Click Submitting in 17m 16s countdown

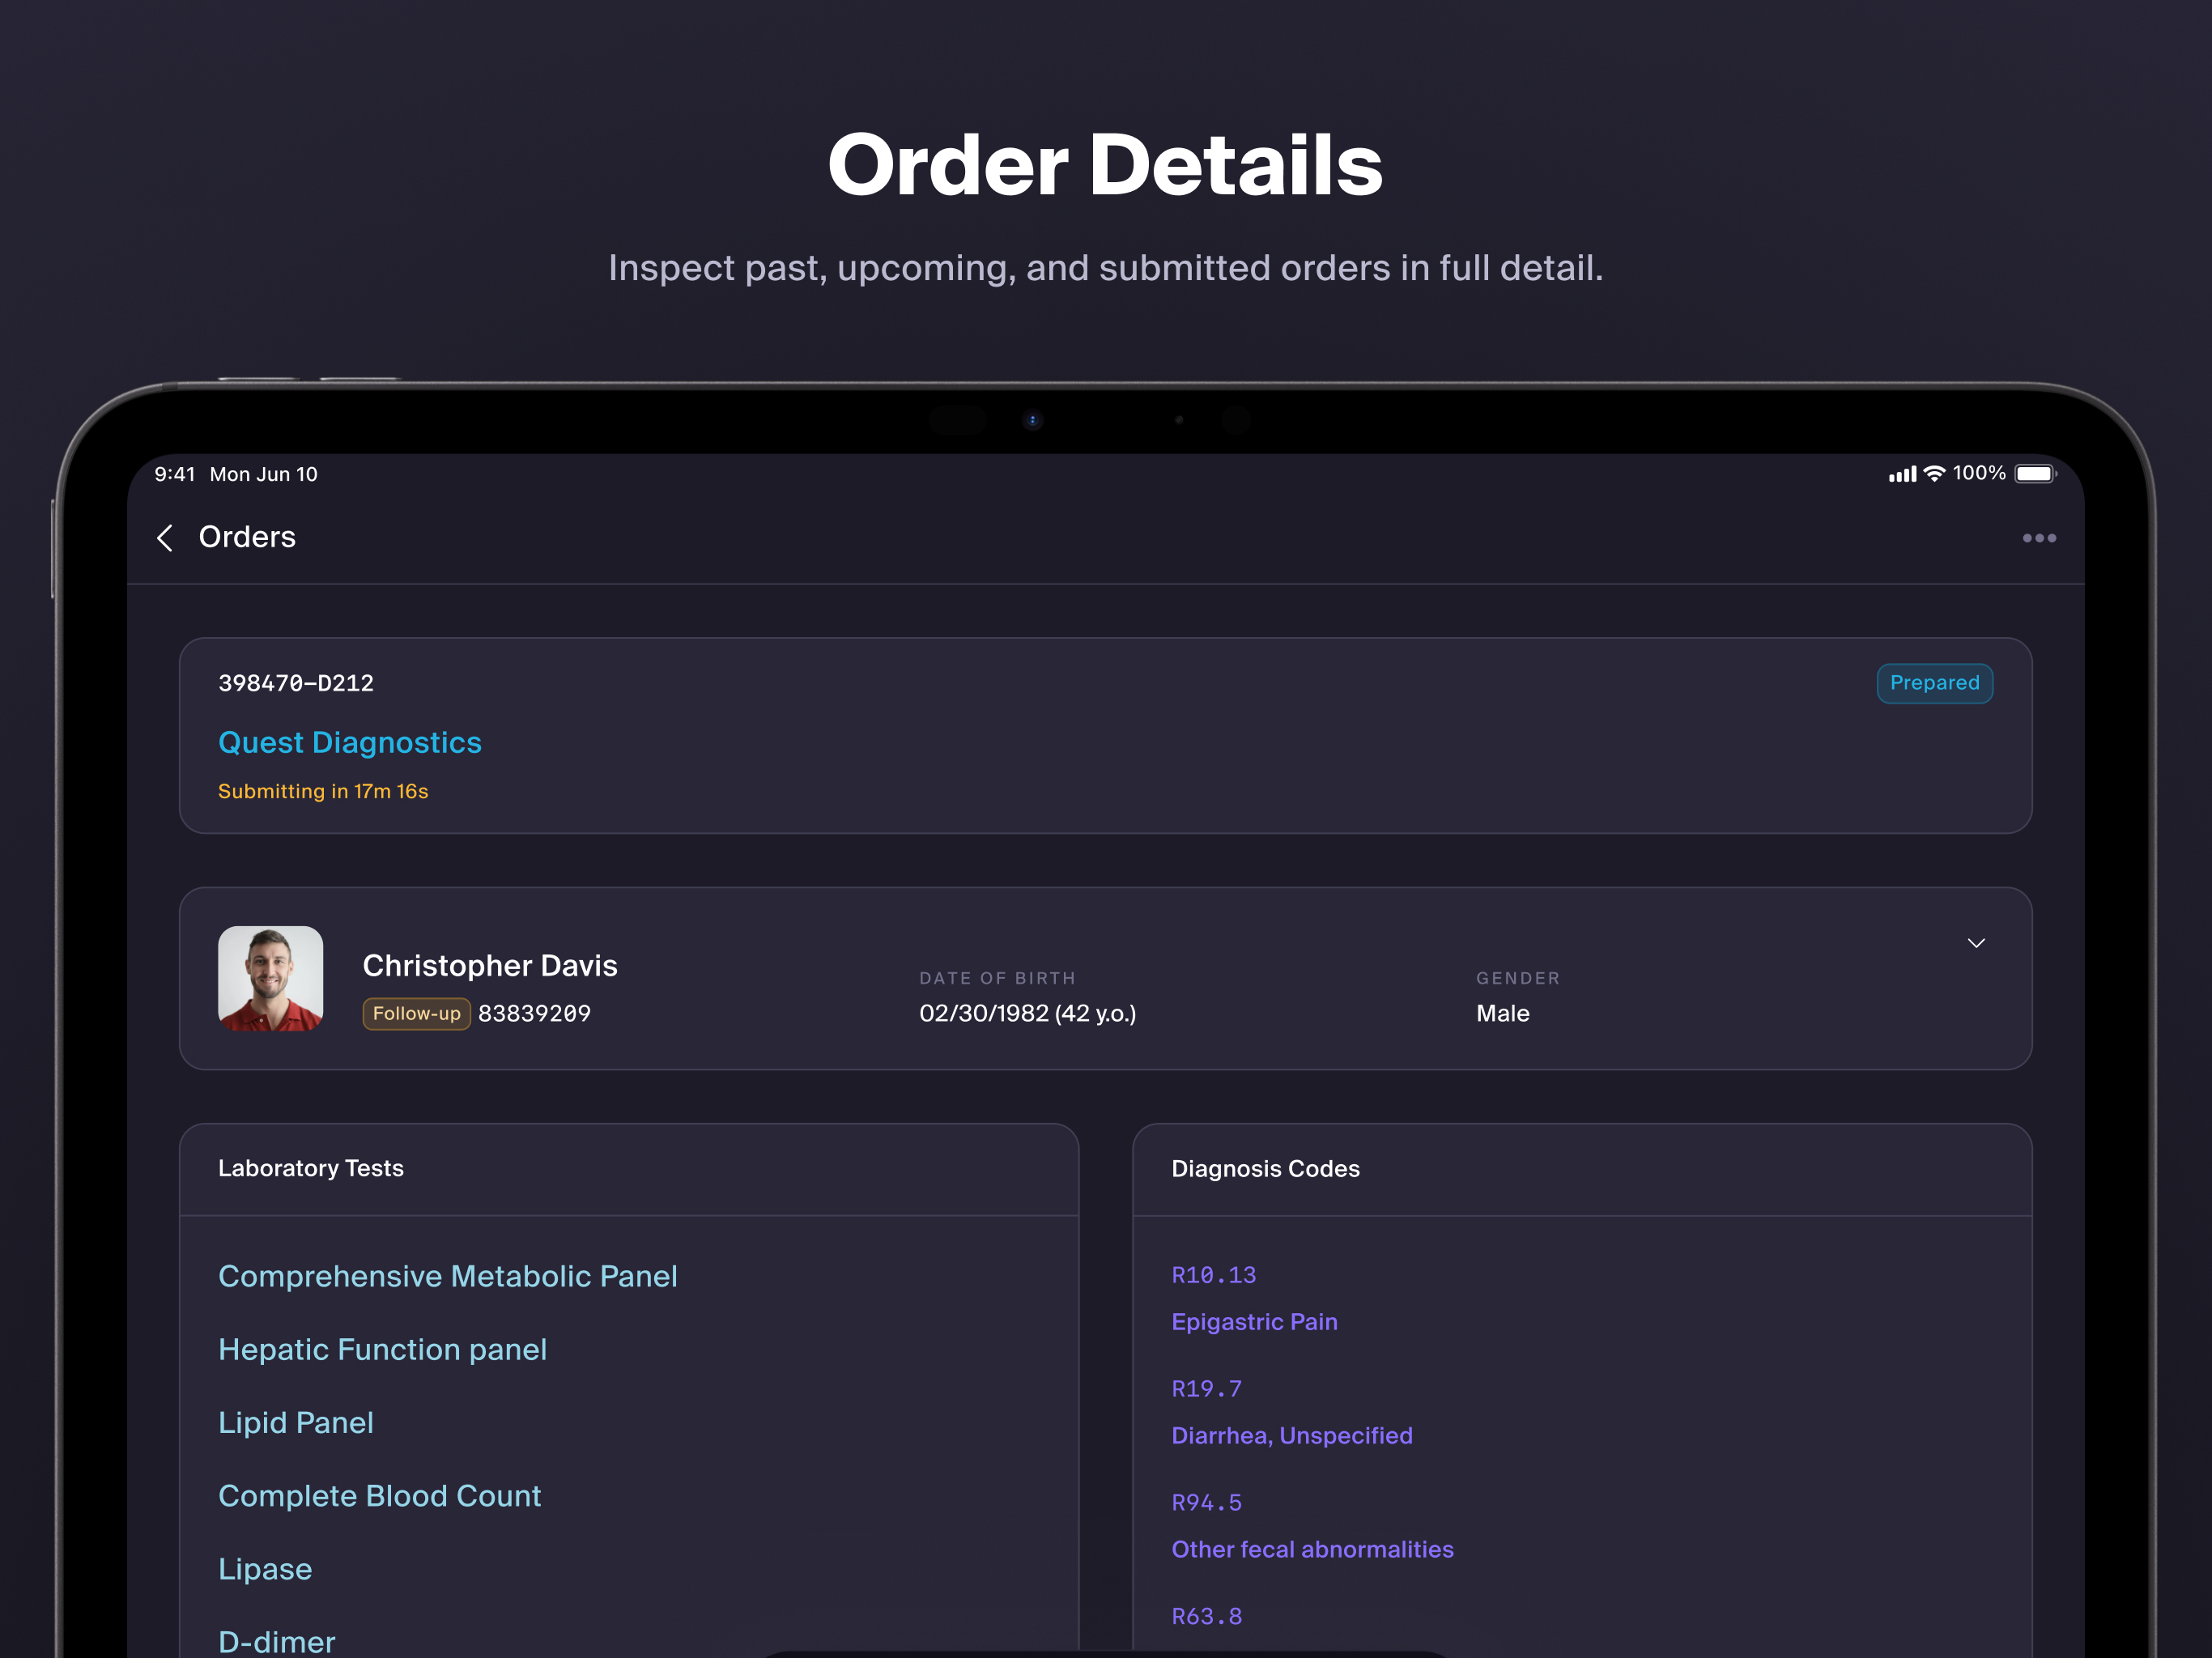[323, 791]
